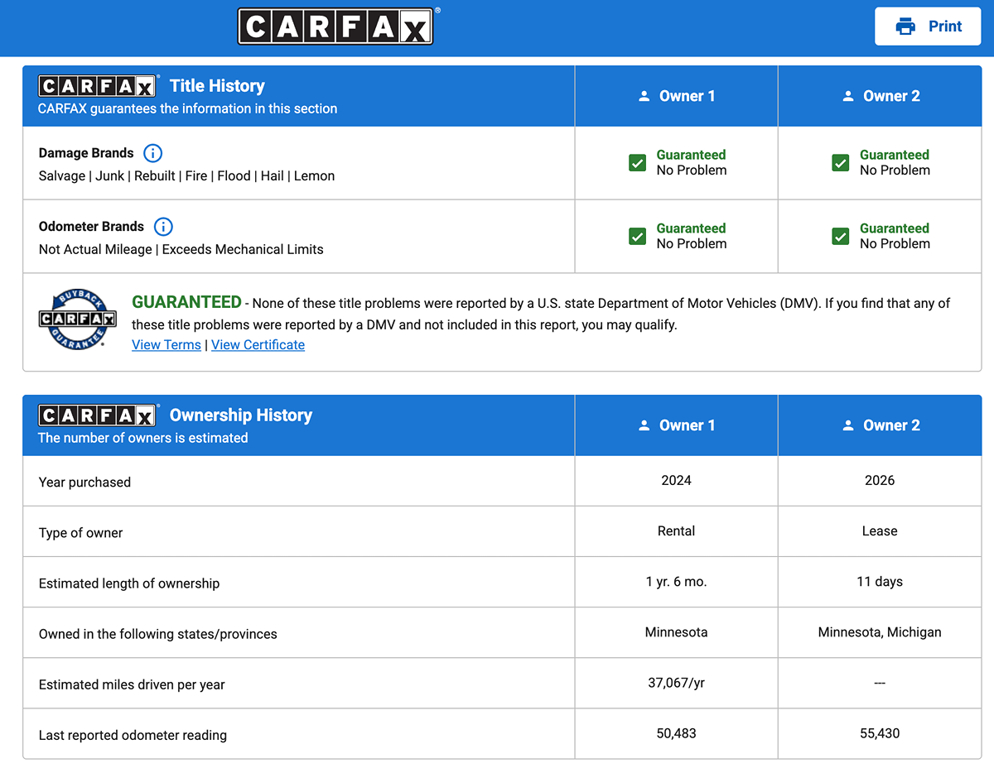The height and width of the screenshot is (768, 994).
Task: Open the View Terms link
Action: click(166, 345)
